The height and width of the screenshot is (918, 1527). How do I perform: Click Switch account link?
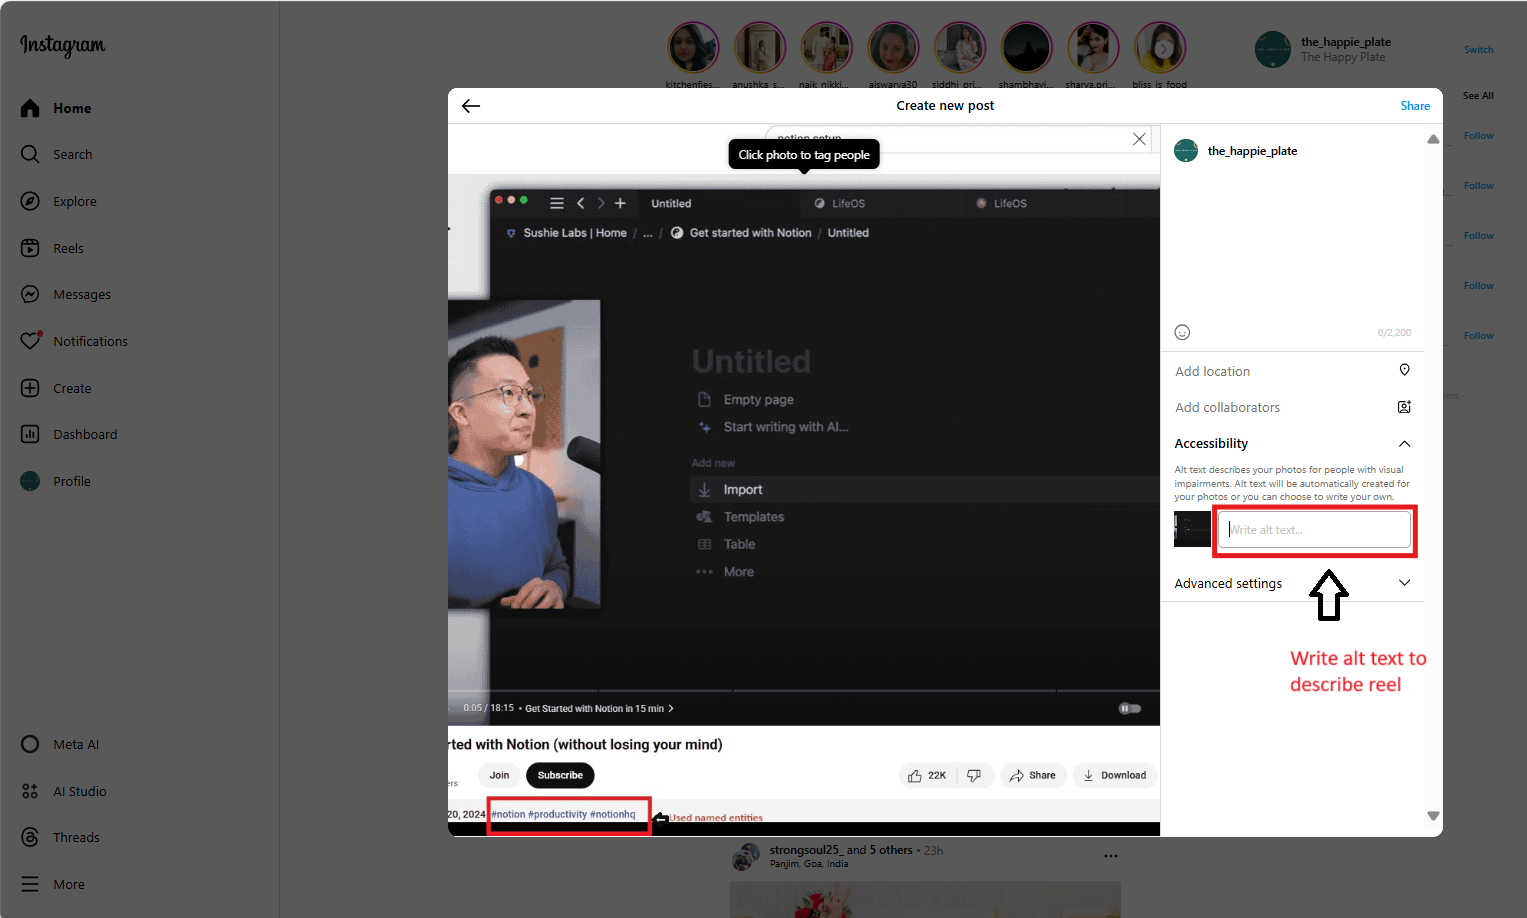coord(1478,50)
